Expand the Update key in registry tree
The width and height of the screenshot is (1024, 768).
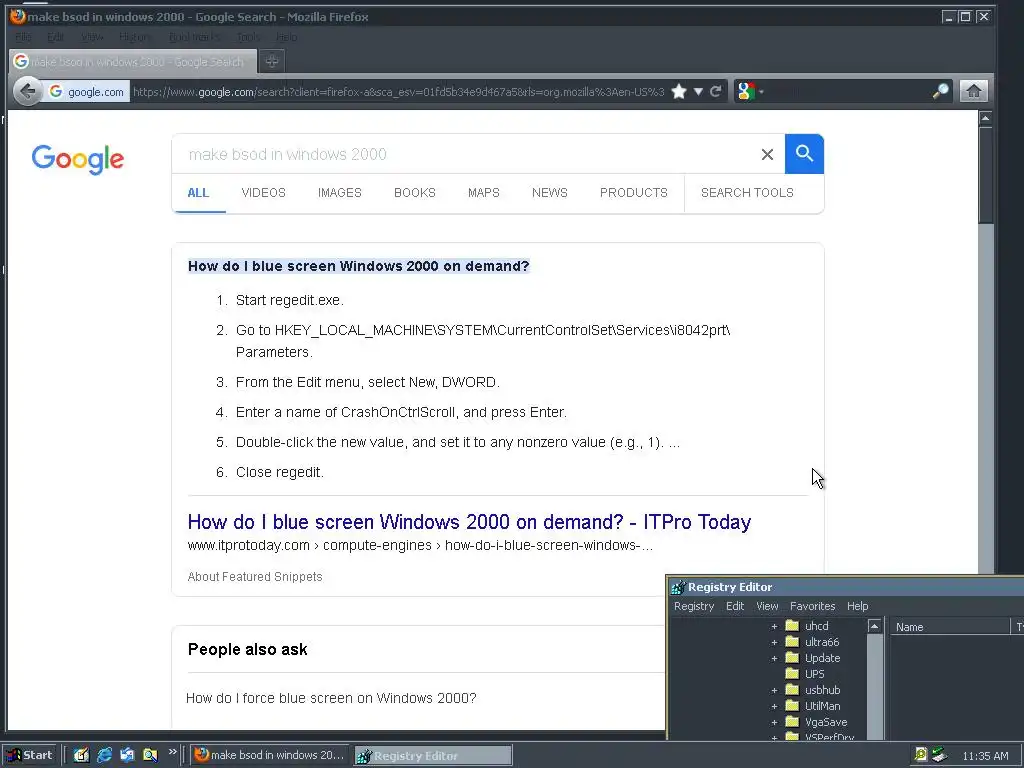pos(774,658)
